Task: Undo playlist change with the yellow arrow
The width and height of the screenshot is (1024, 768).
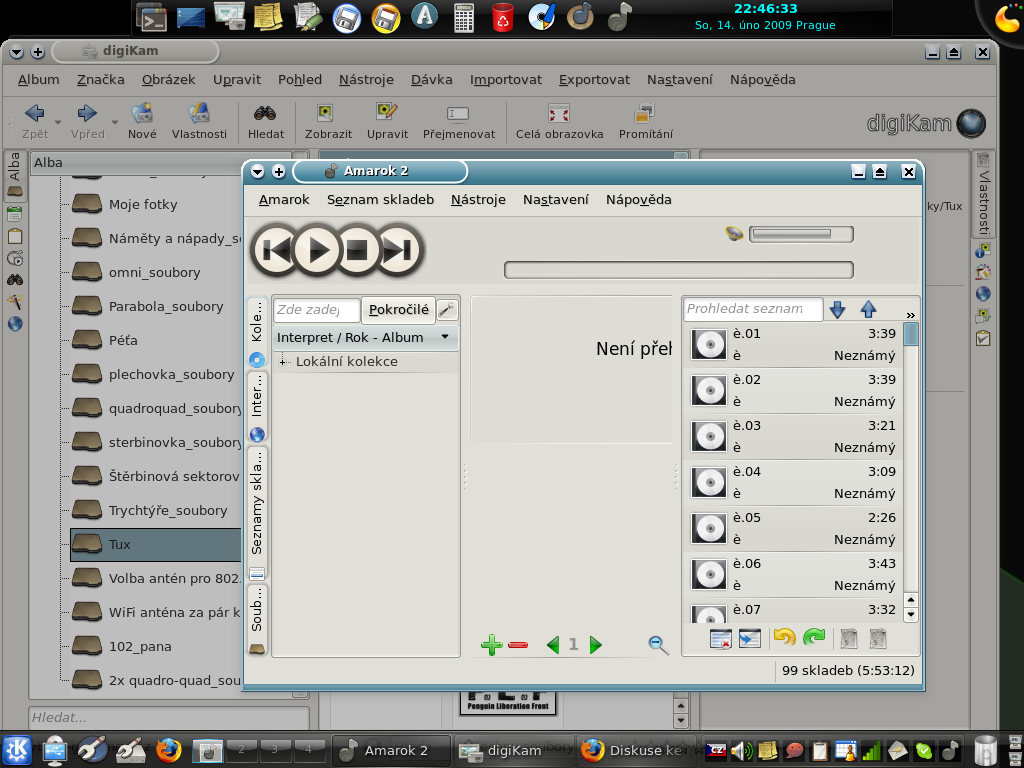Action: (784, 637)
